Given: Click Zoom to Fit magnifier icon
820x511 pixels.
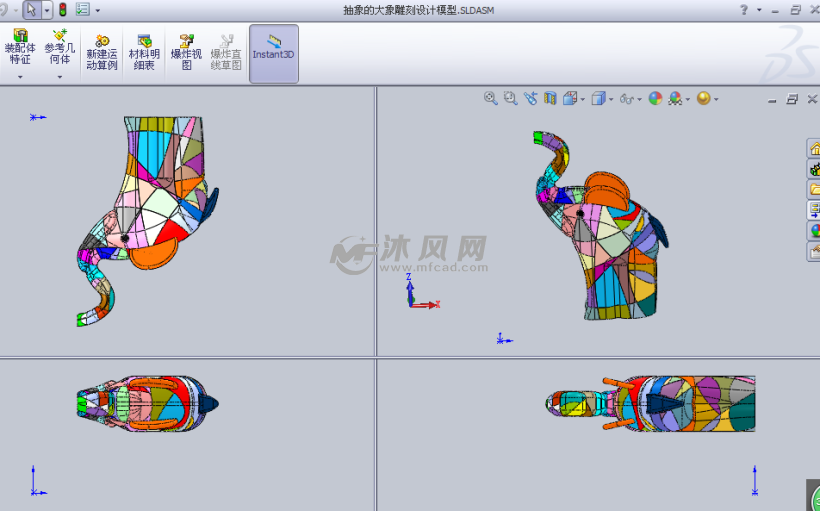Looking at the screenshot, I should (x=490, y=98).
